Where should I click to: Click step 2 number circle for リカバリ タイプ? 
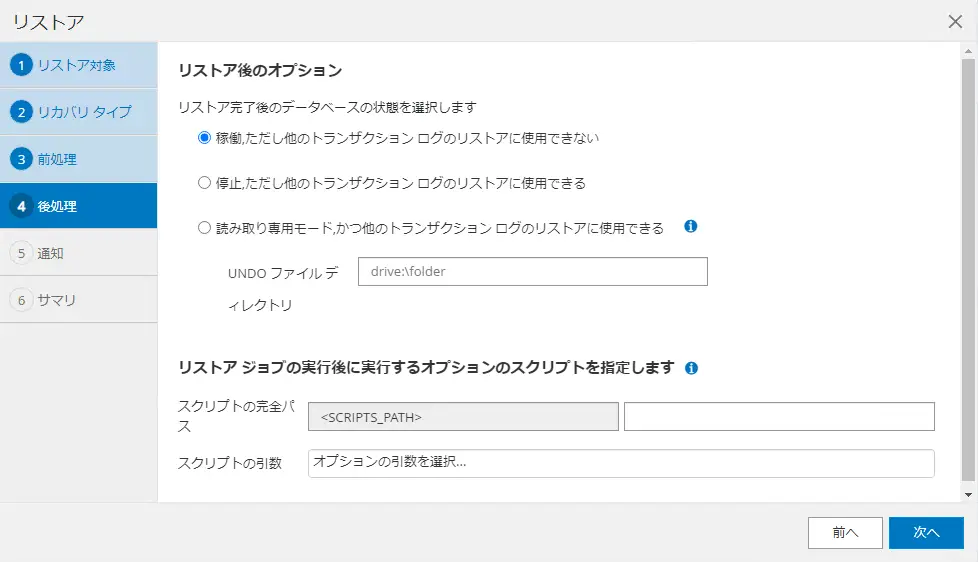pos(21,112)
